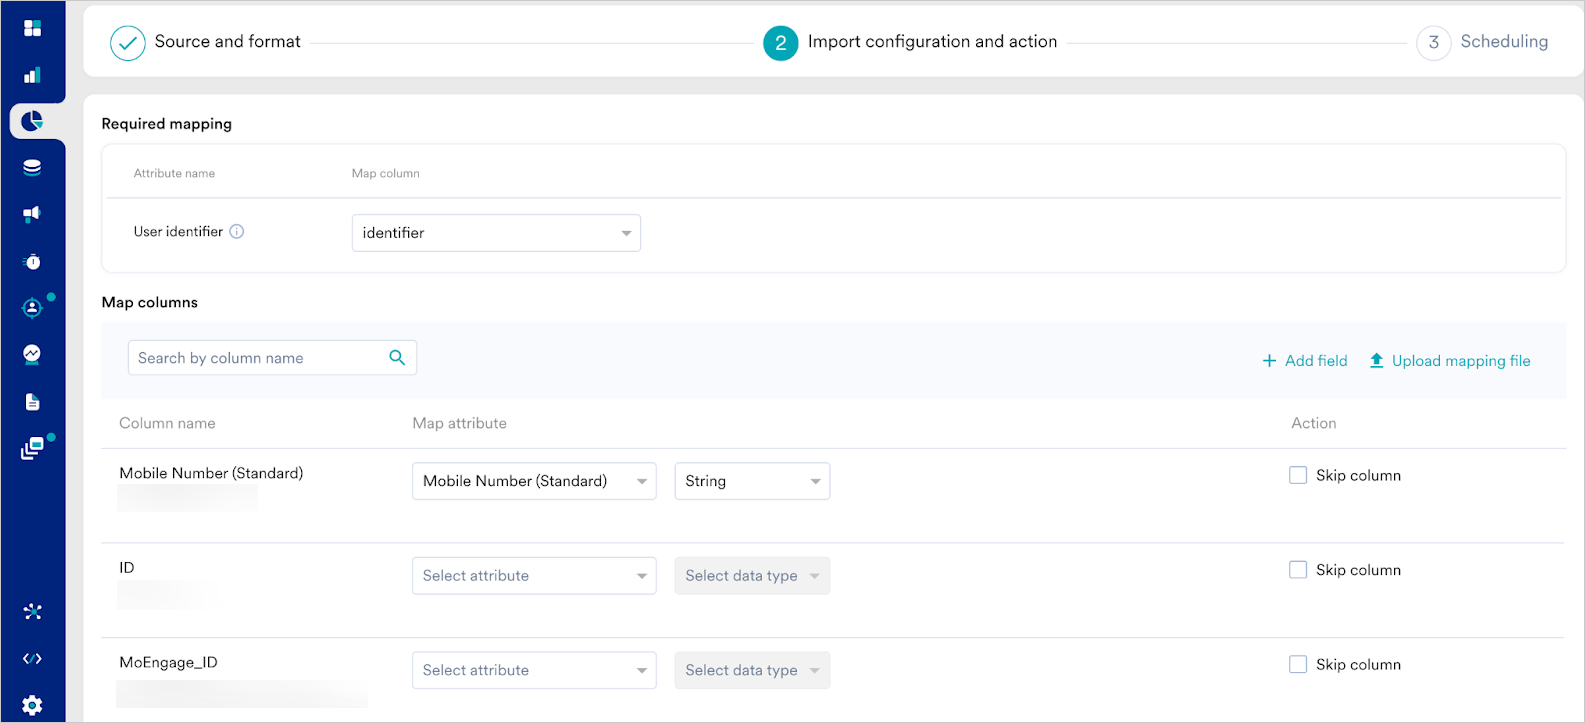The height and width of the screenshot is (723, 1585).
Task: Open the dashboard grid icon in sidebar
Action: [32, 28]
